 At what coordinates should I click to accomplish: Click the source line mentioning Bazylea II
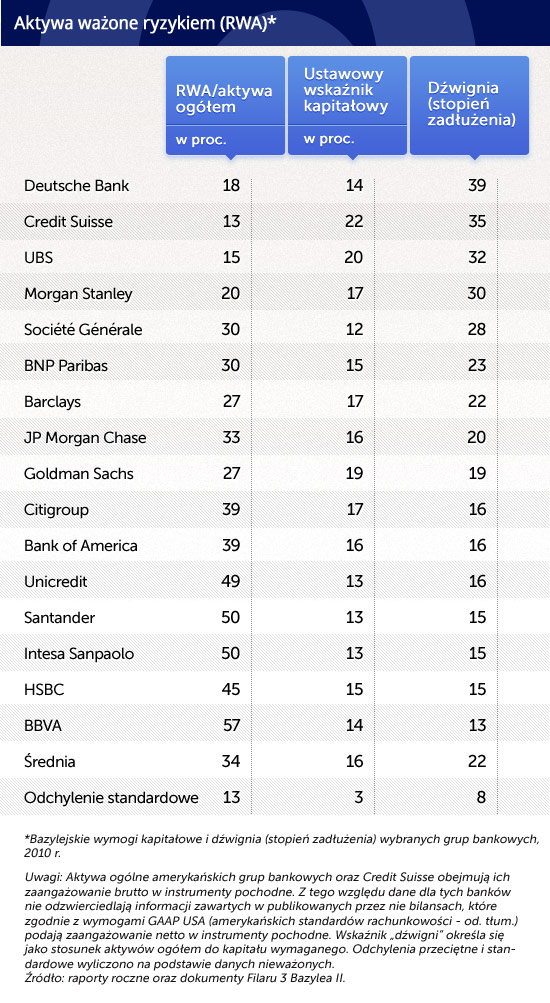[x=185, y=977]
